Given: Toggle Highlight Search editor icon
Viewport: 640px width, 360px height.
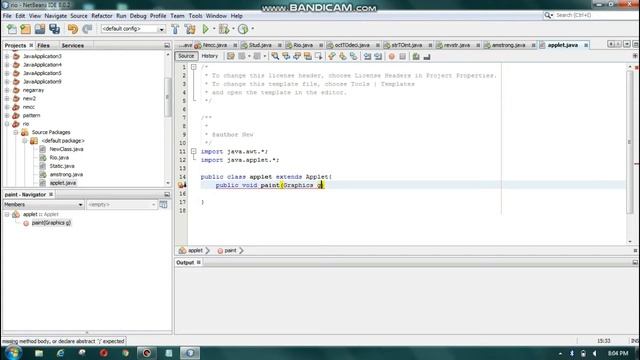Looking at the screenshot, I should [308, 56].
